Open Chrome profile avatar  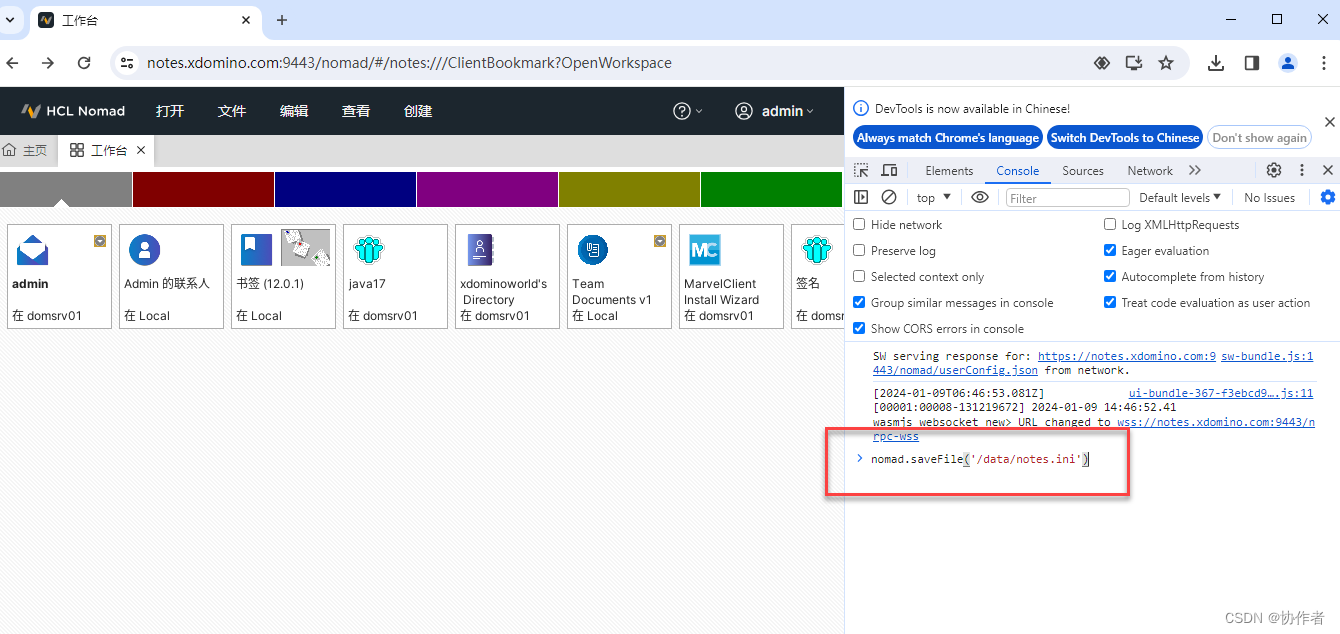pyautogui.click(x=1288, y=63)
